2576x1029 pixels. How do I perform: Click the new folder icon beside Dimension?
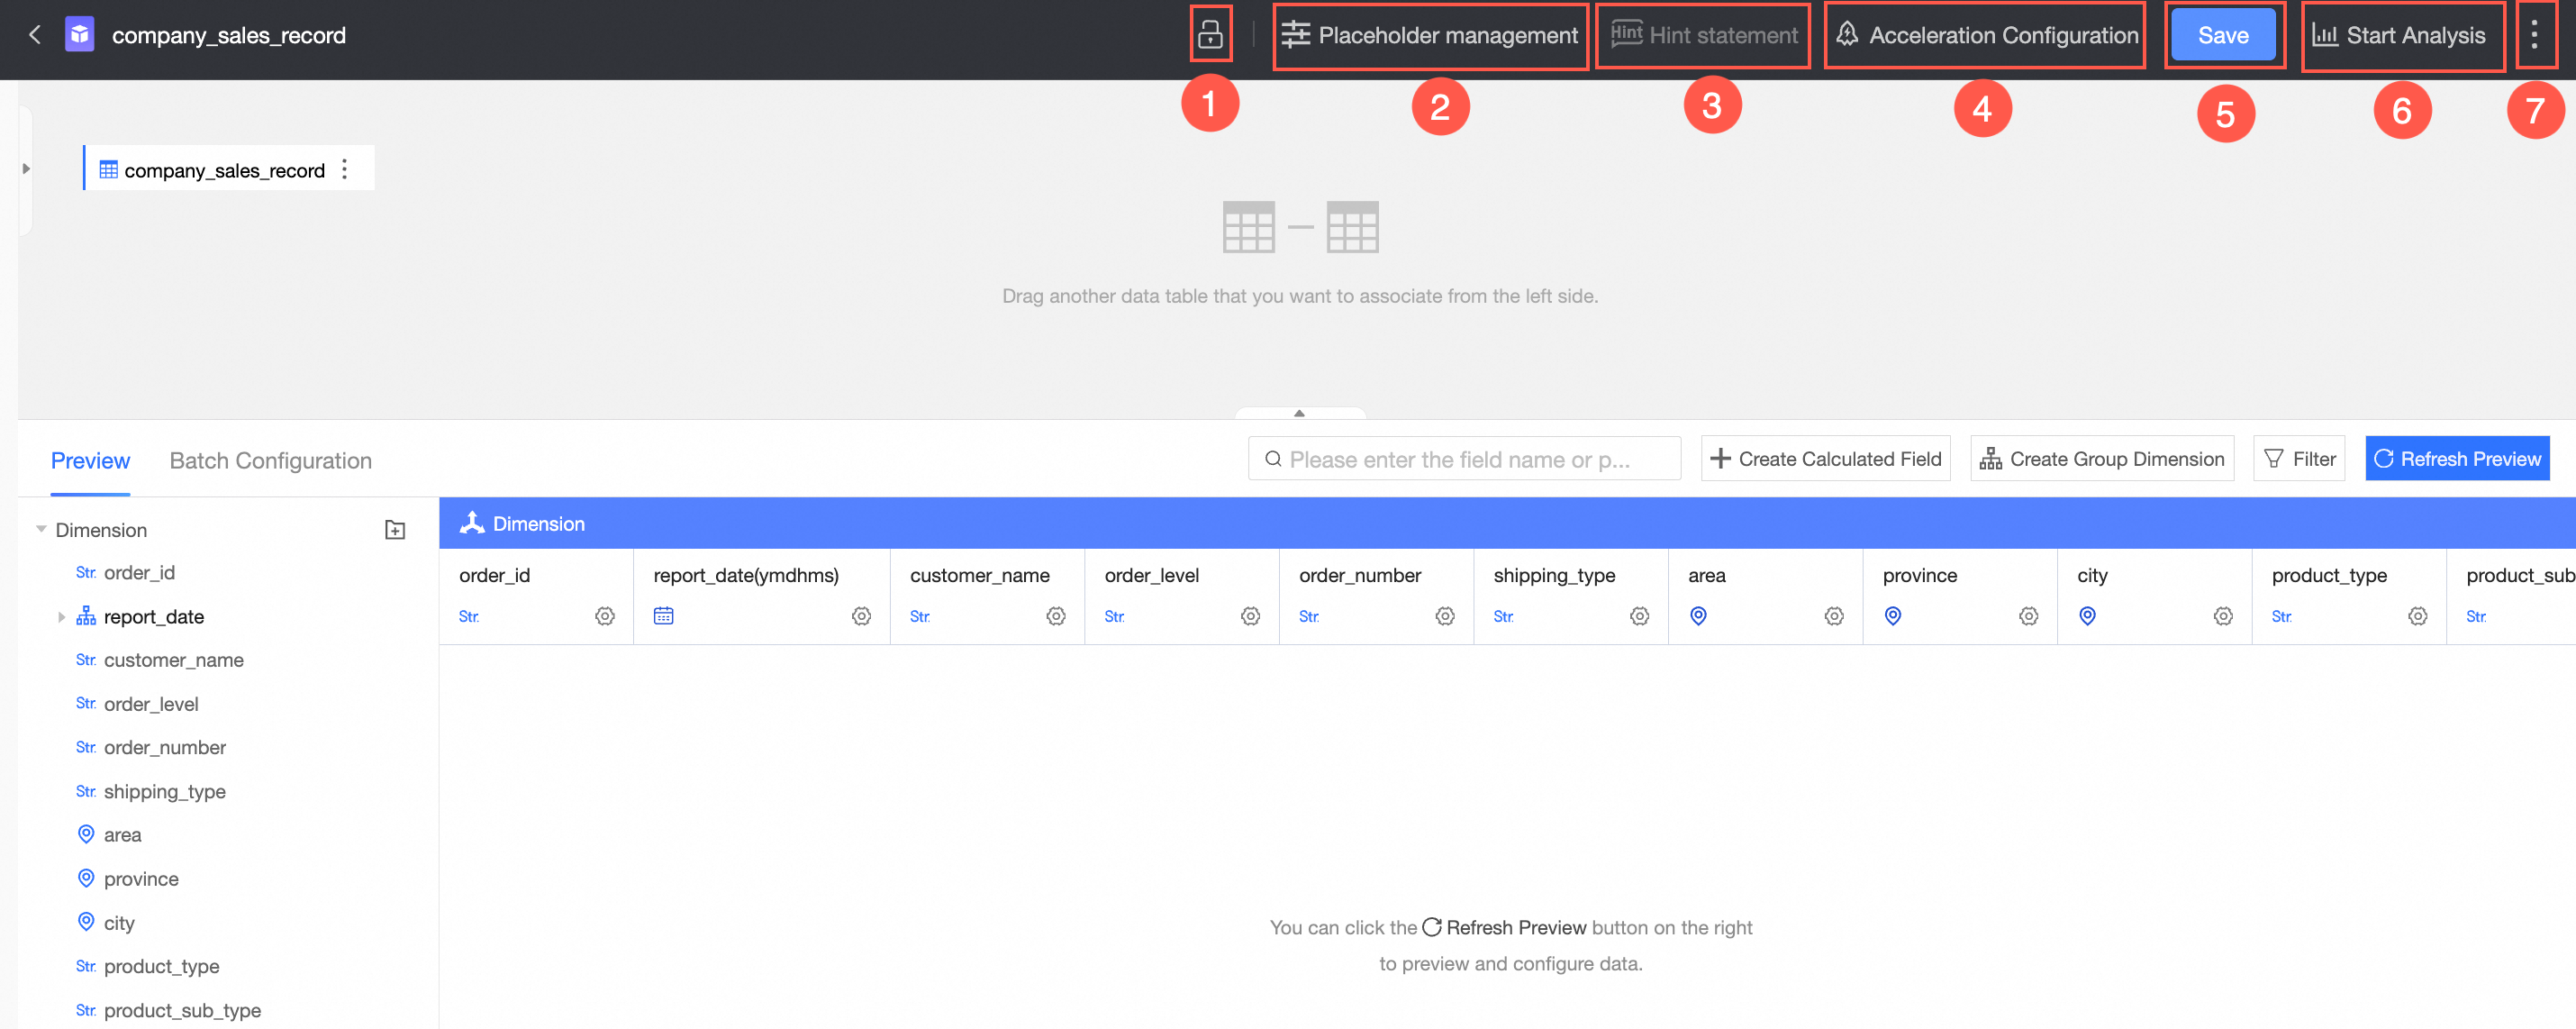[x=395, y=530]
